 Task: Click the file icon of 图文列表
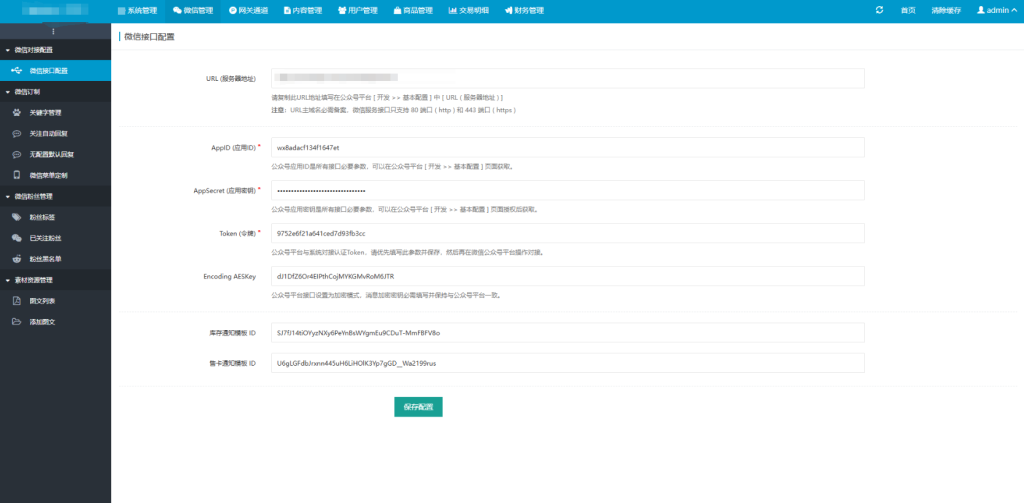16,300
